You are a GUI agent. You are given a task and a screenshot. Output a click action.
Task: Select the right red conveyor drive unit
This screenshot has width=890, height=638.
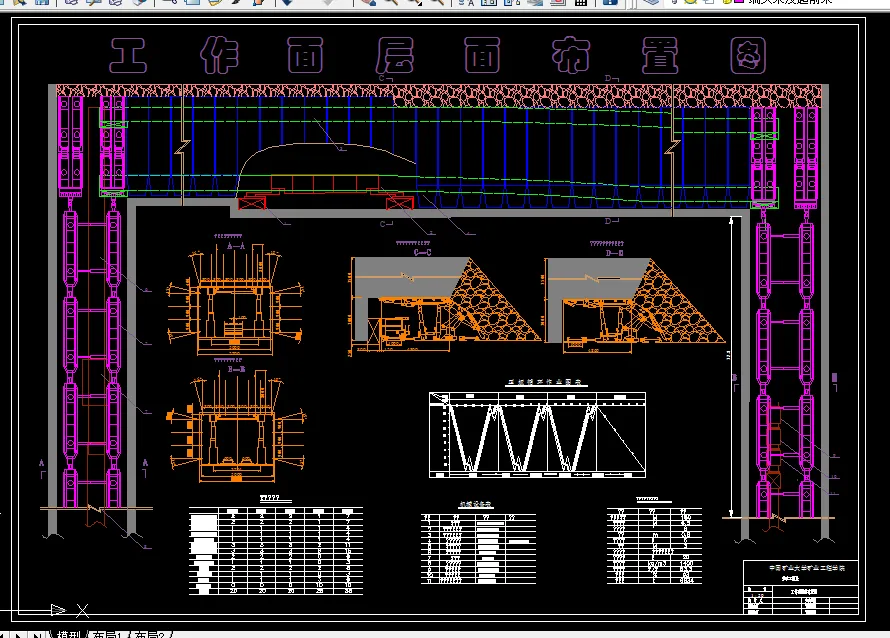[400, 202]
